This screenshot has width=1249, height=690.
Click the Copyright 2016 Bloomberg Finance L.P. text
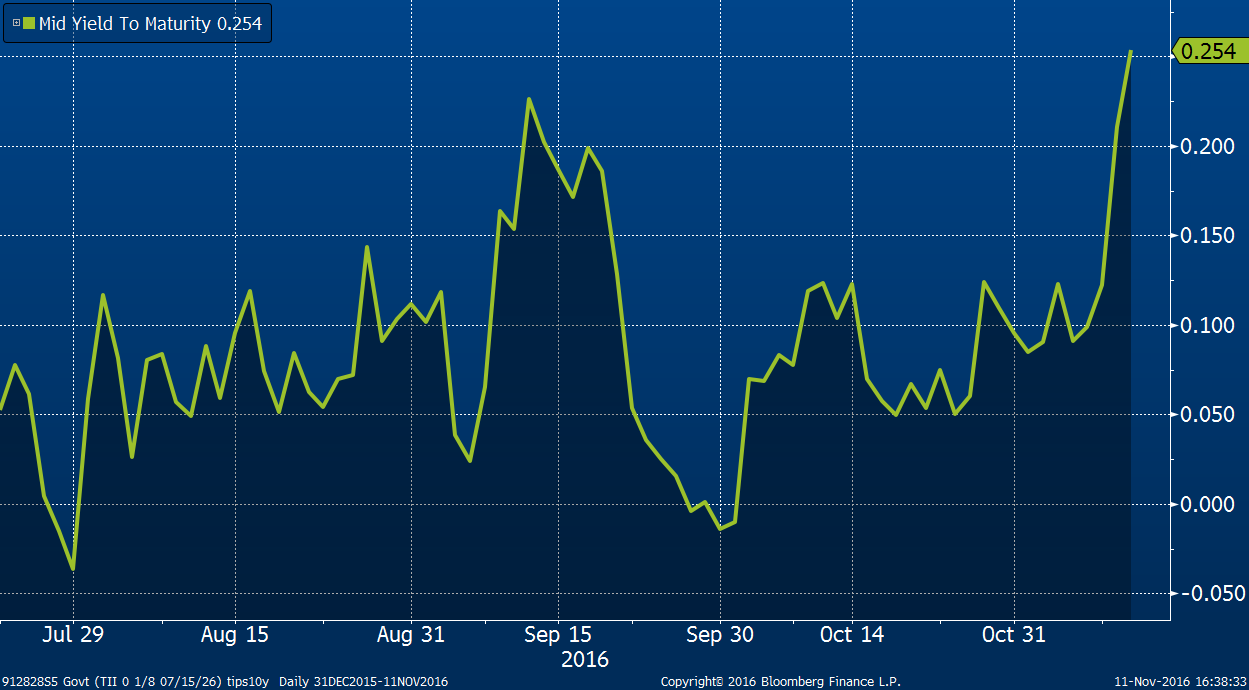click(x=781, y=682)
